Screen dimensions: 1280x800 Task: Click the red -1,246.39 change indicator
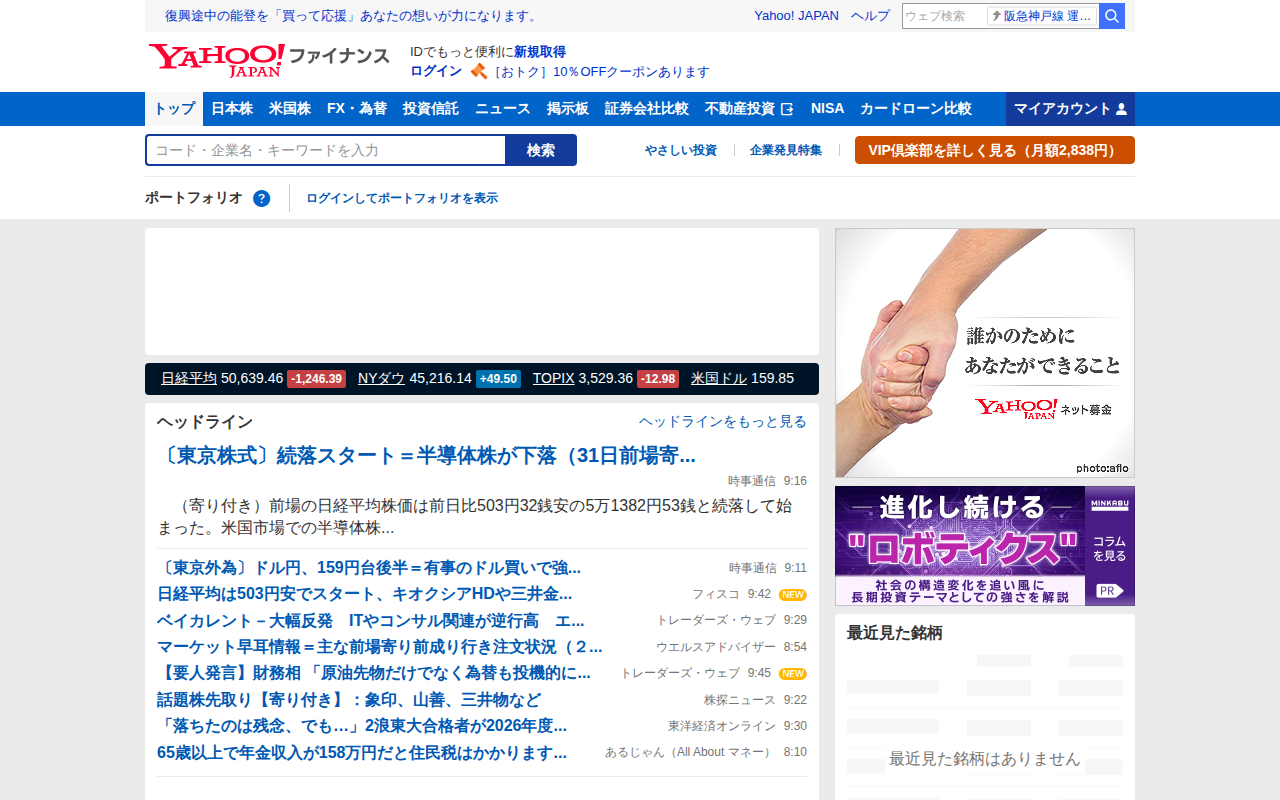316,378
